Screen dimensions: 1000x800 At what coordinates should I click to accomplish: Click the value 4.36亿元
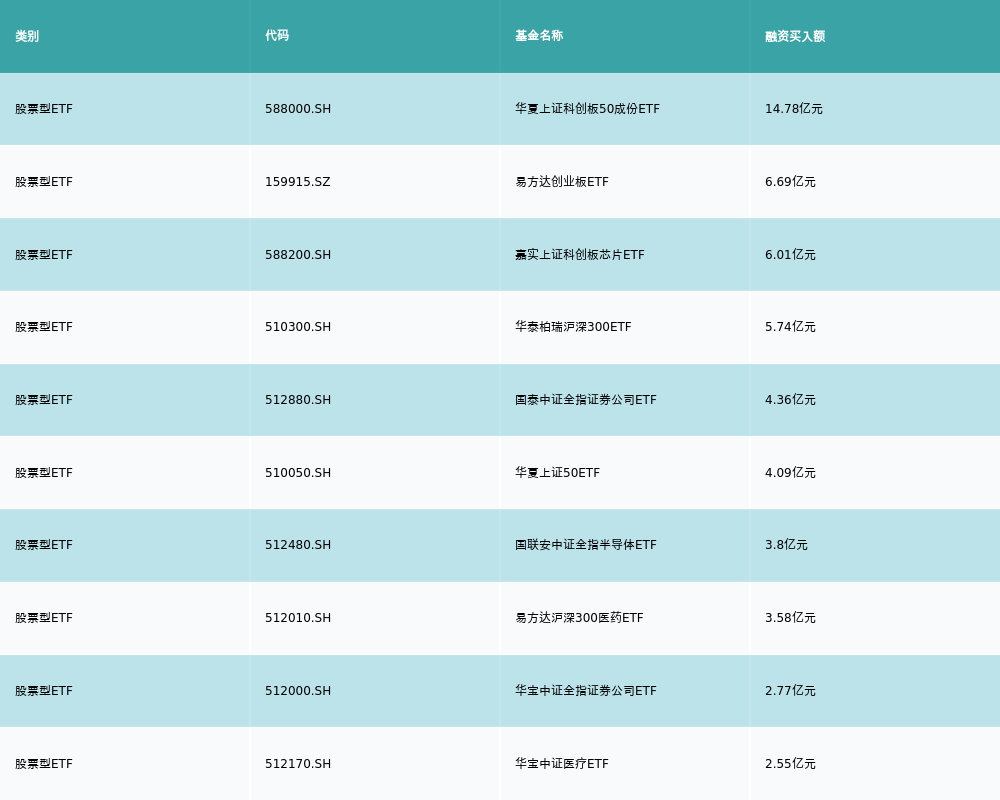pyautogui.click(x=790, y=400)
